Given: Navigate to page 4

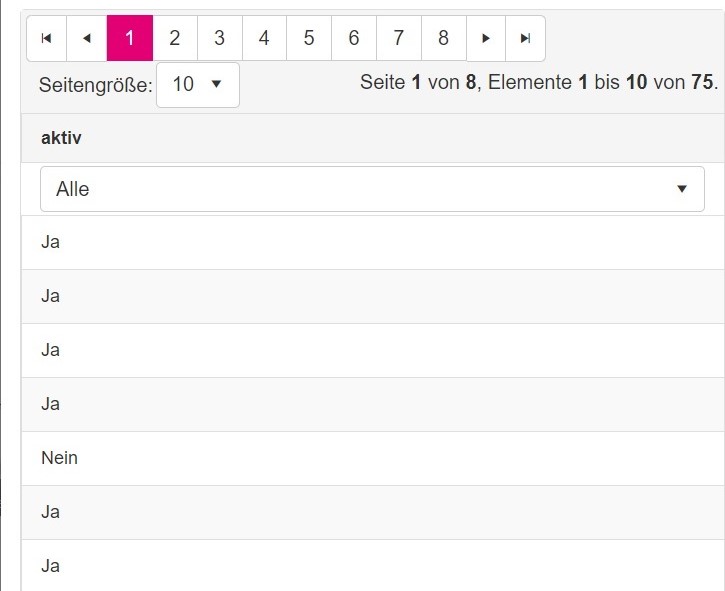Looking at the screenshot, I should 264,38.
